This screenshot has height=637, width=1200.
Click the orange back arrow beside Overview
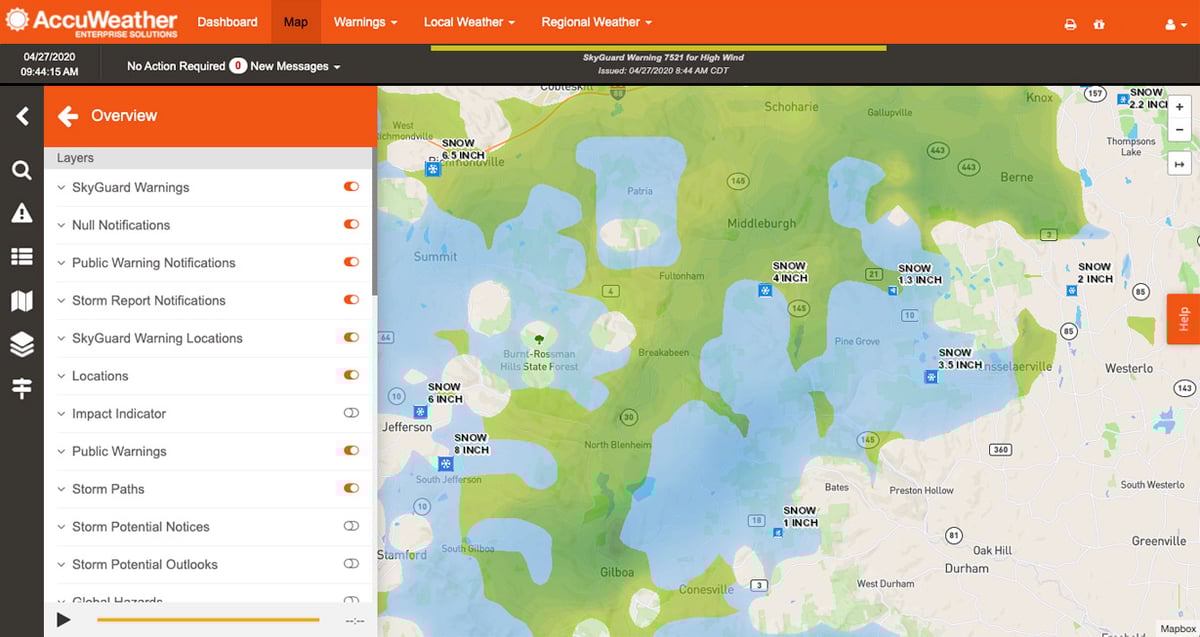point(68,116)
